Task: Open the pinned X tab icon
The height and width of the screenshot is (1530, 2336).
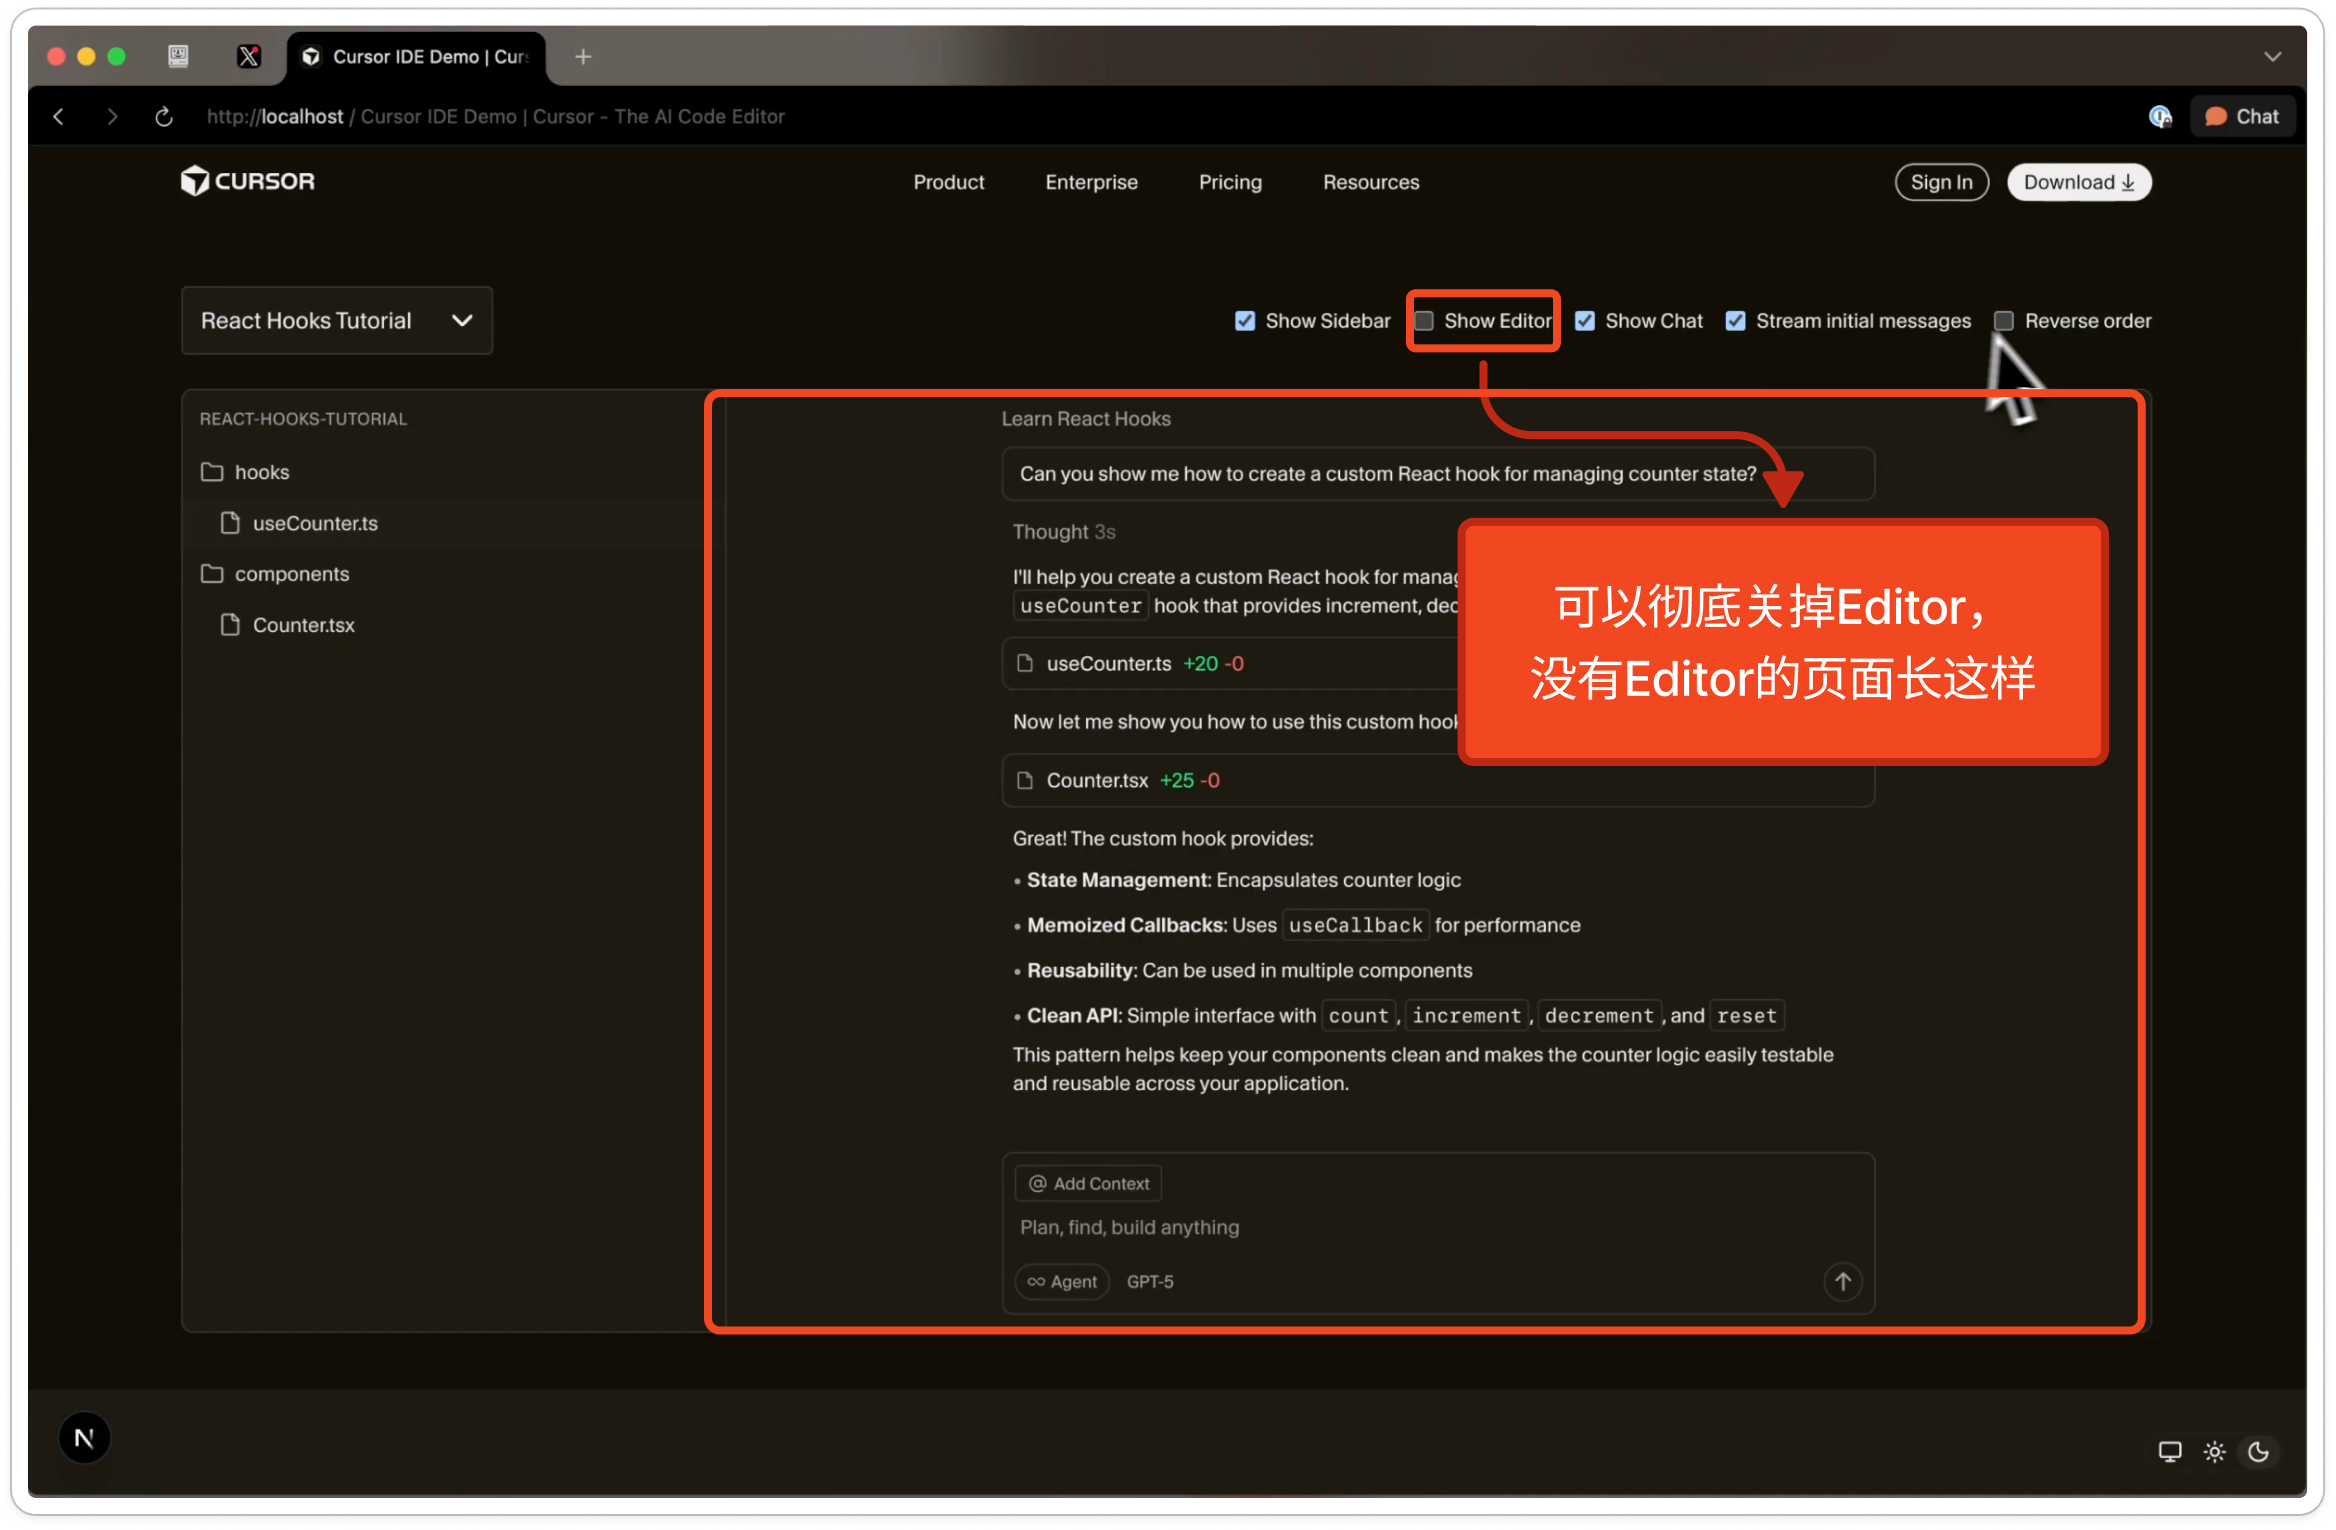Action: tap(249, 57)
